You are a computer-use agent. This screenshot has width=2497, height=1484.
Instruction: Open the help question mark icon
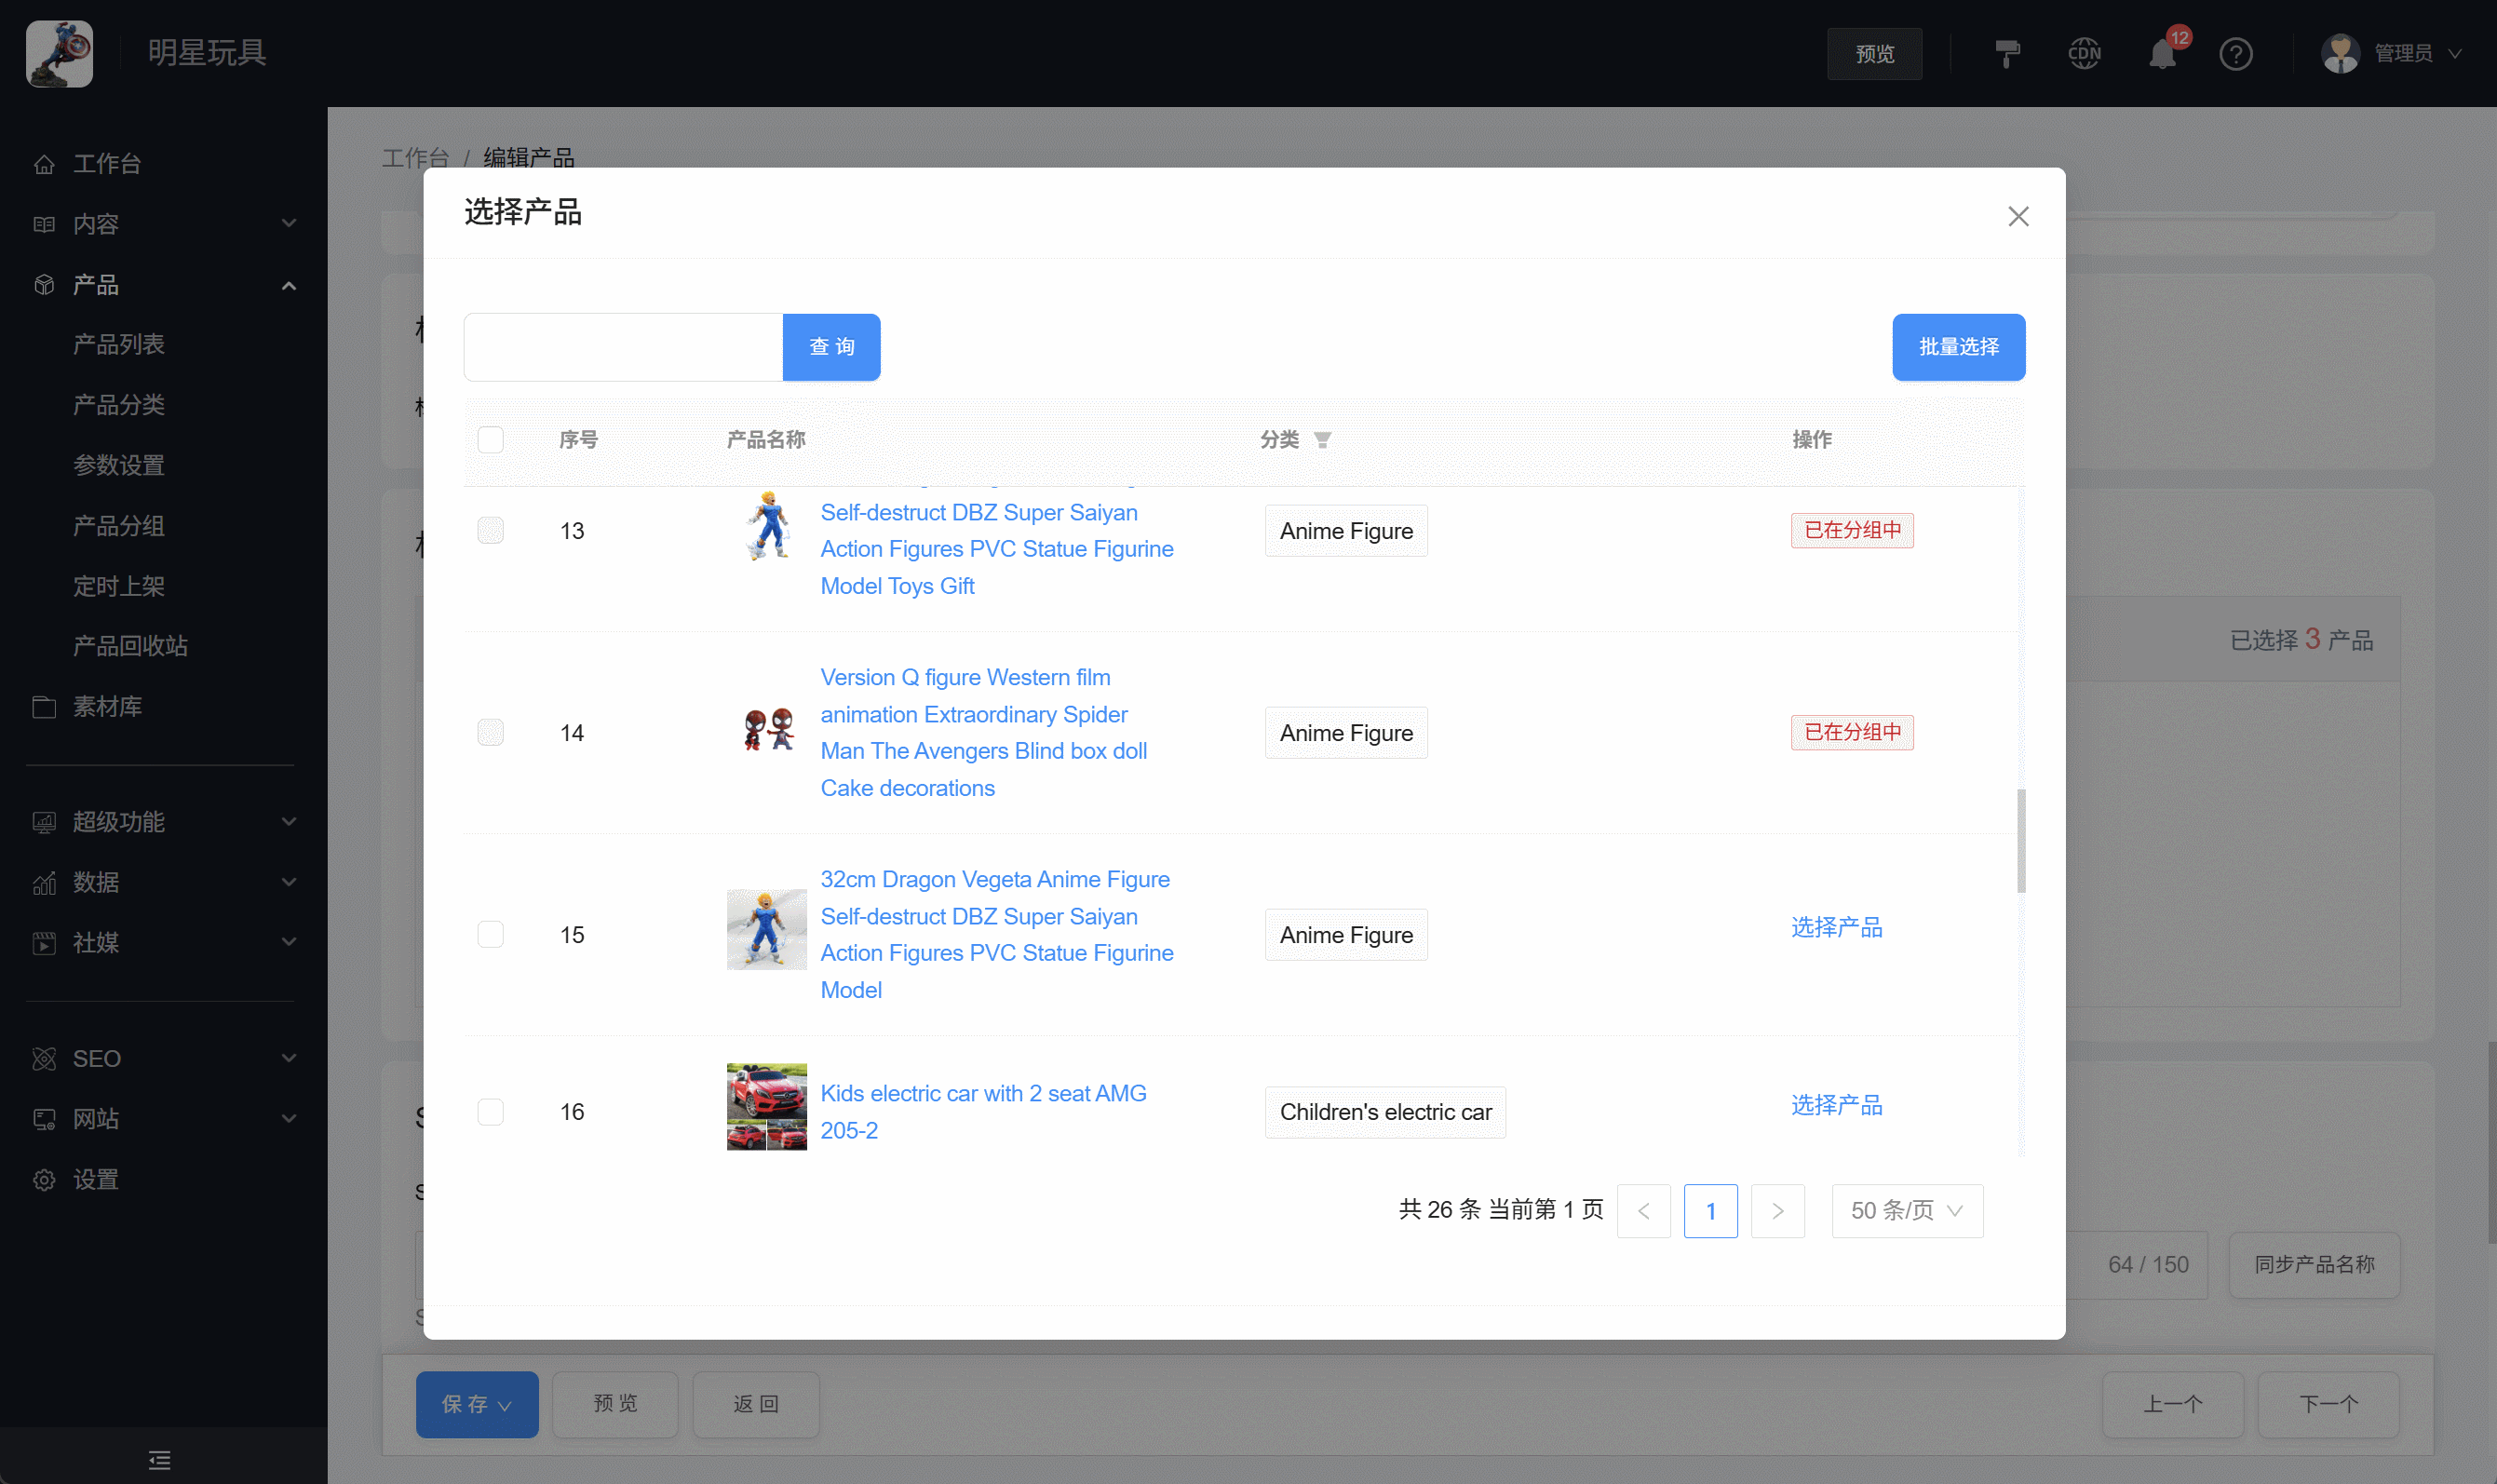[2235, 54]
